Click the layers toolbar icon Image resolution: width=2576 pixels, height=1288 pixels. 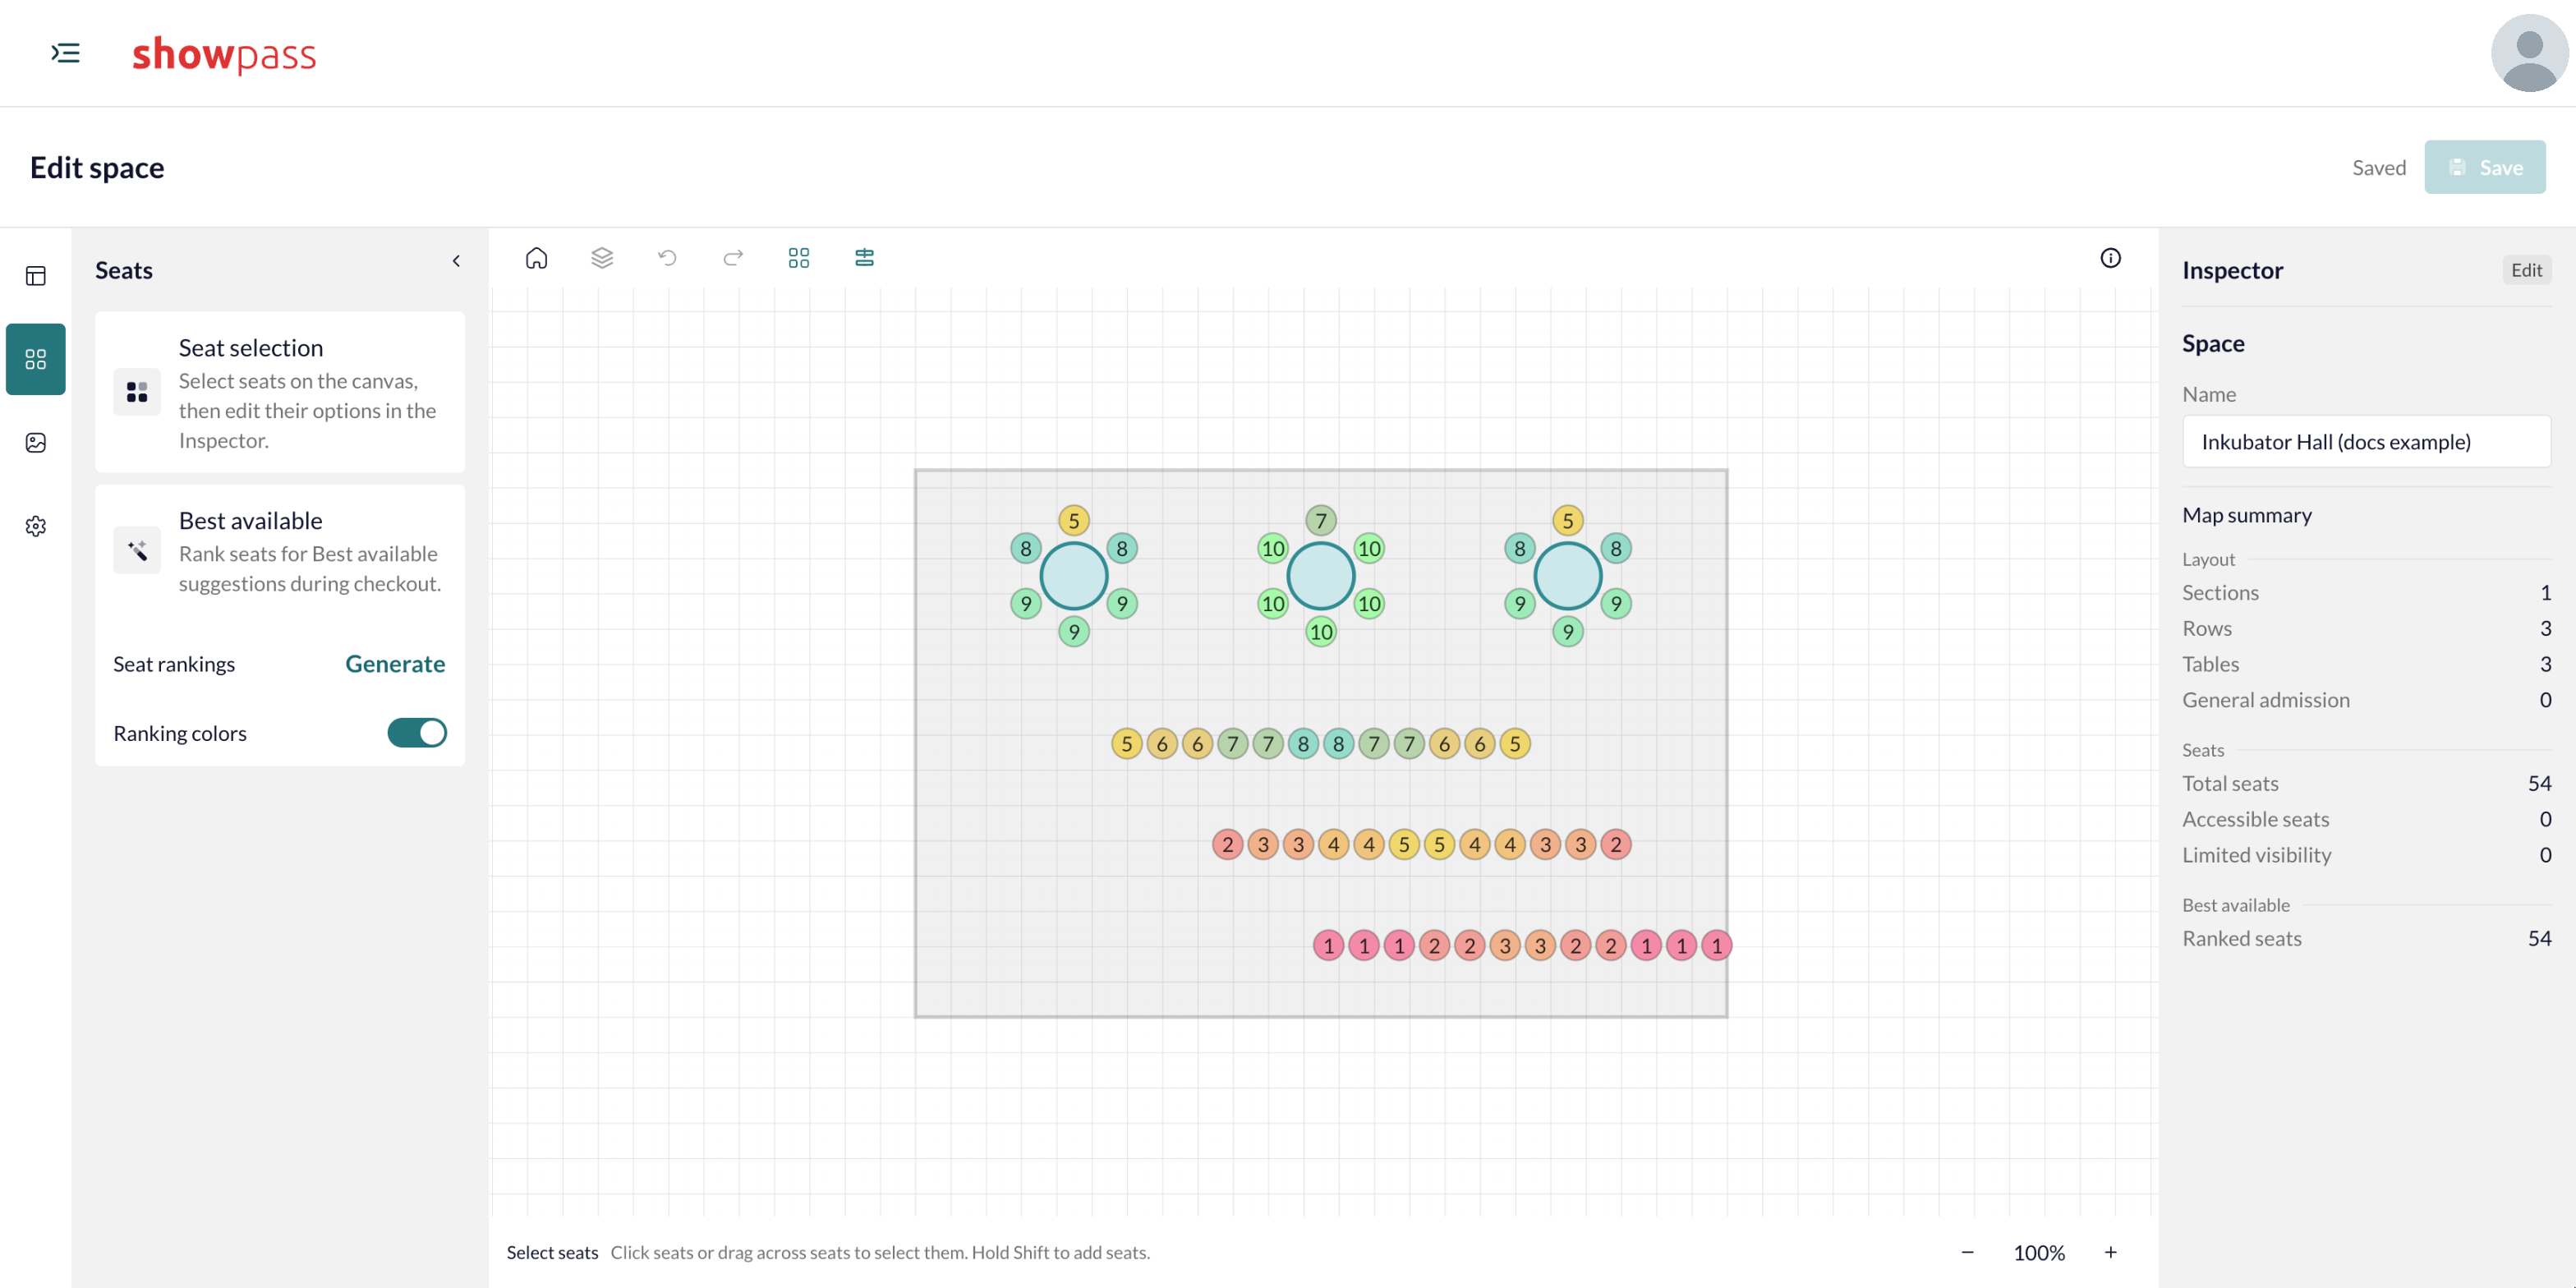602,258
